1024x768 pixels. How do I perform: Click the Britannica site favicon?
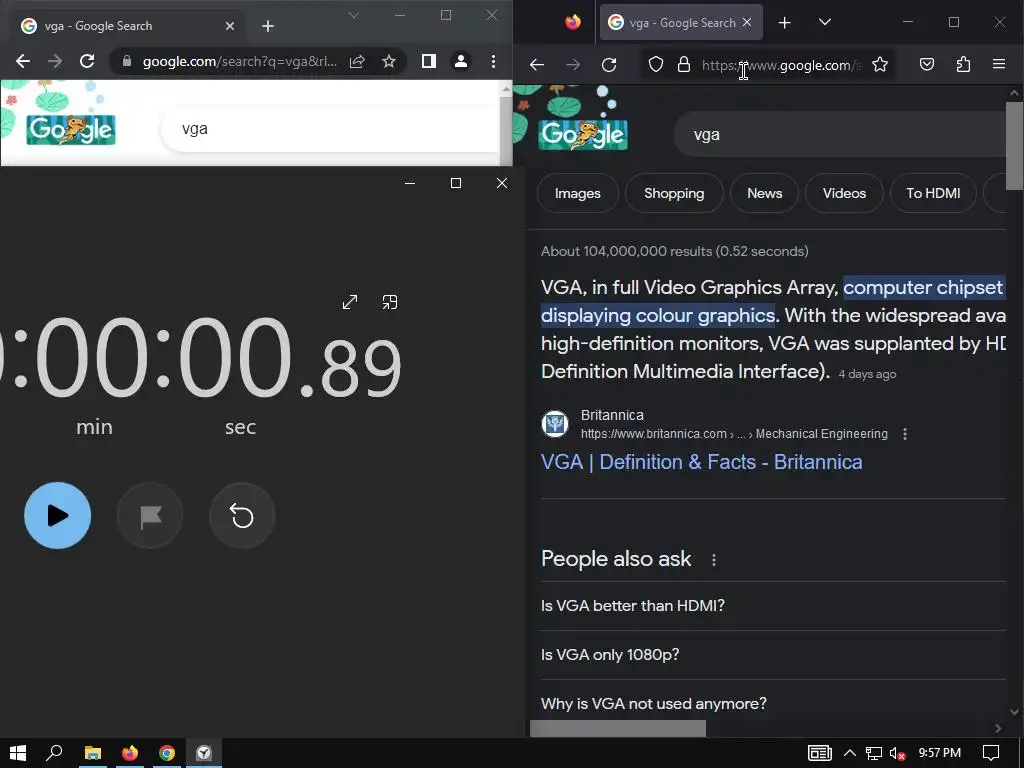click(x=554, y=424)
